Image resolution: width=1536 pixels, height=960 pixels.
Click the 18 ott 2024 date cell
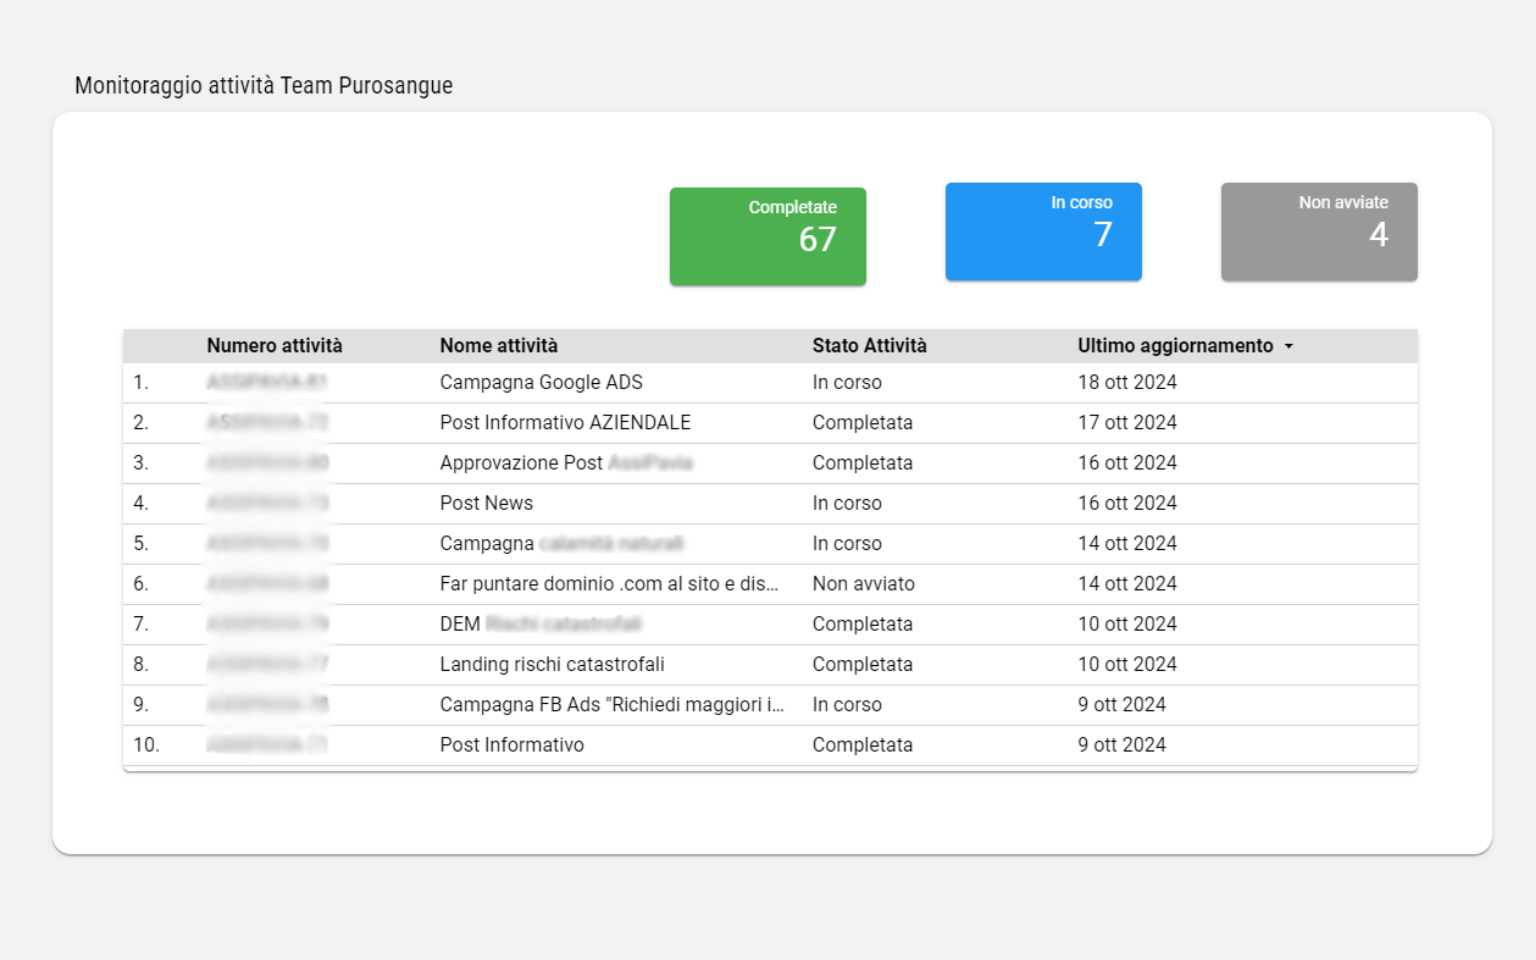tap(1127, 383)
